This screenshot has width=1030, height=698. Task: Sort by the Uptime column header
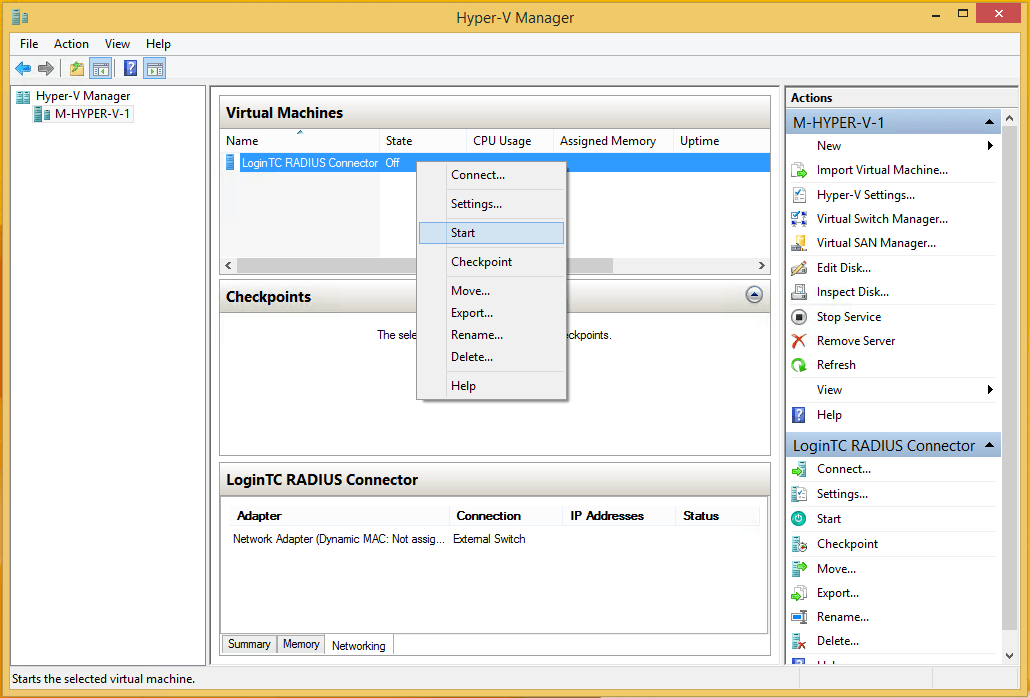pyautogui.click(x=722, y=141)
